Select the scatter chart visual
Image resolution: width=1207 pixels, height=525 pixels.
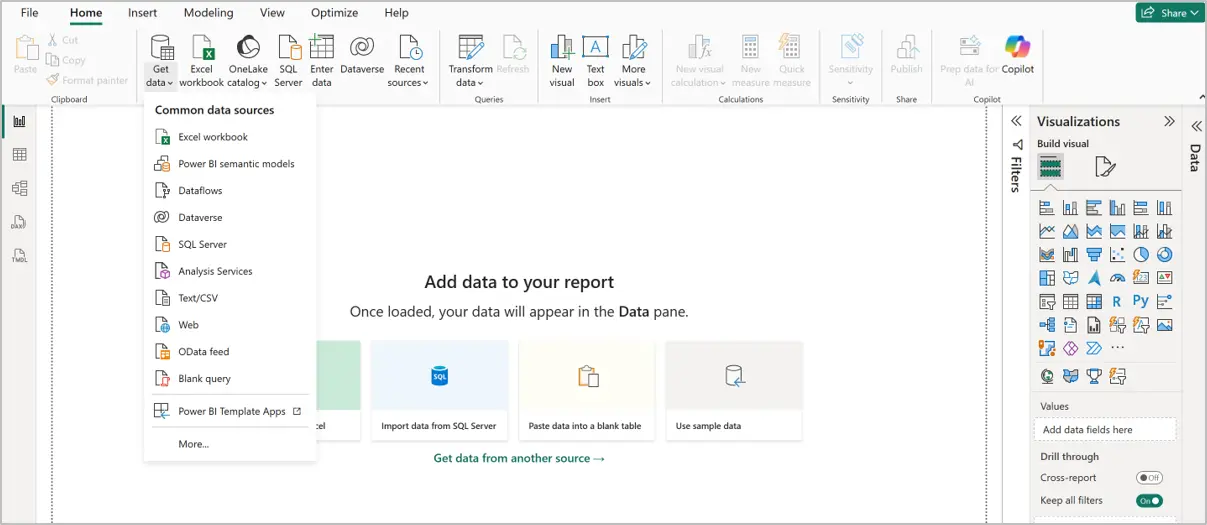click(x=1117, y=254)
